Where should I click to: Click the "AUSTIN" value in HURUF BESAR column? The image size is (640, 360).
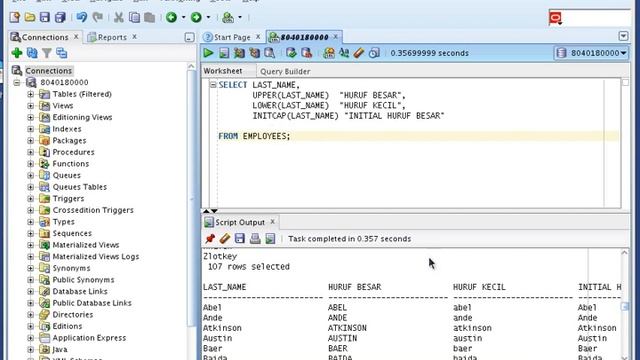[342, 338]
